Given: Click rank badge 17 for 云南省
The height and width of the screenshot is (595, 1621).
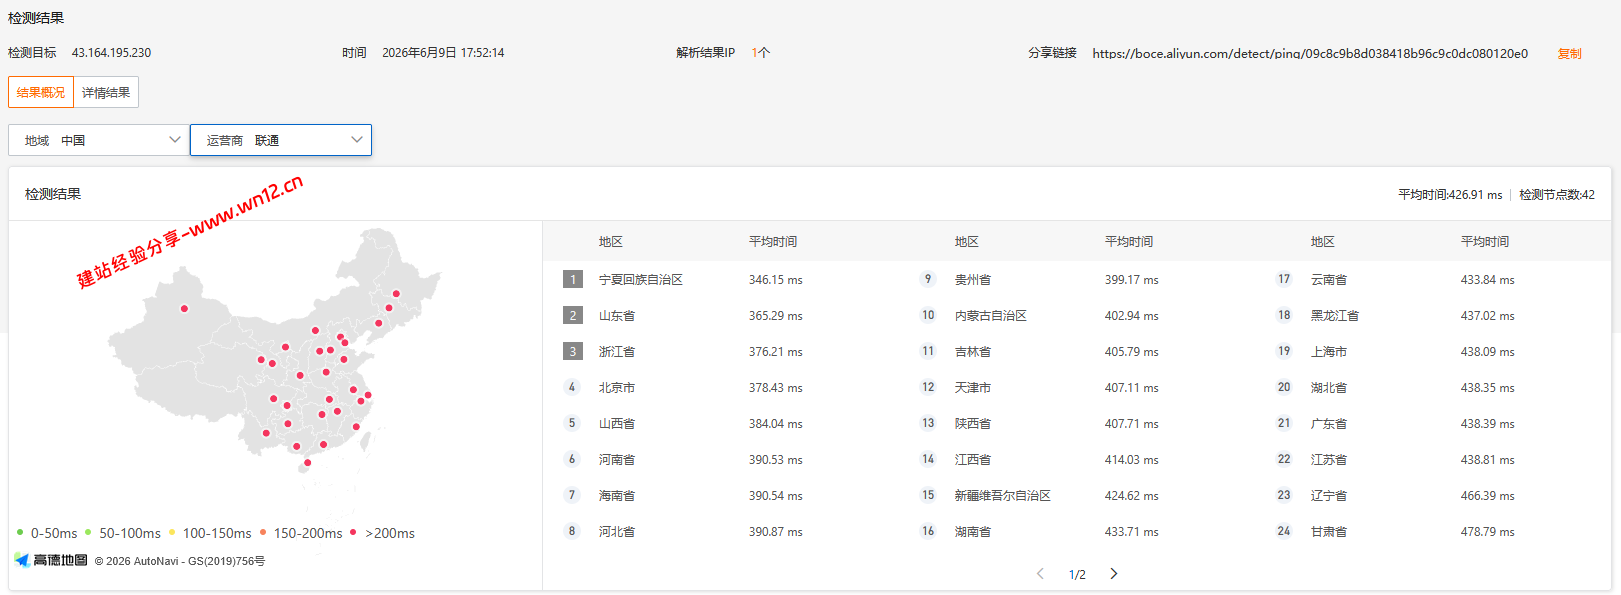Looking at the screenshot, I should pos(1284,279).
